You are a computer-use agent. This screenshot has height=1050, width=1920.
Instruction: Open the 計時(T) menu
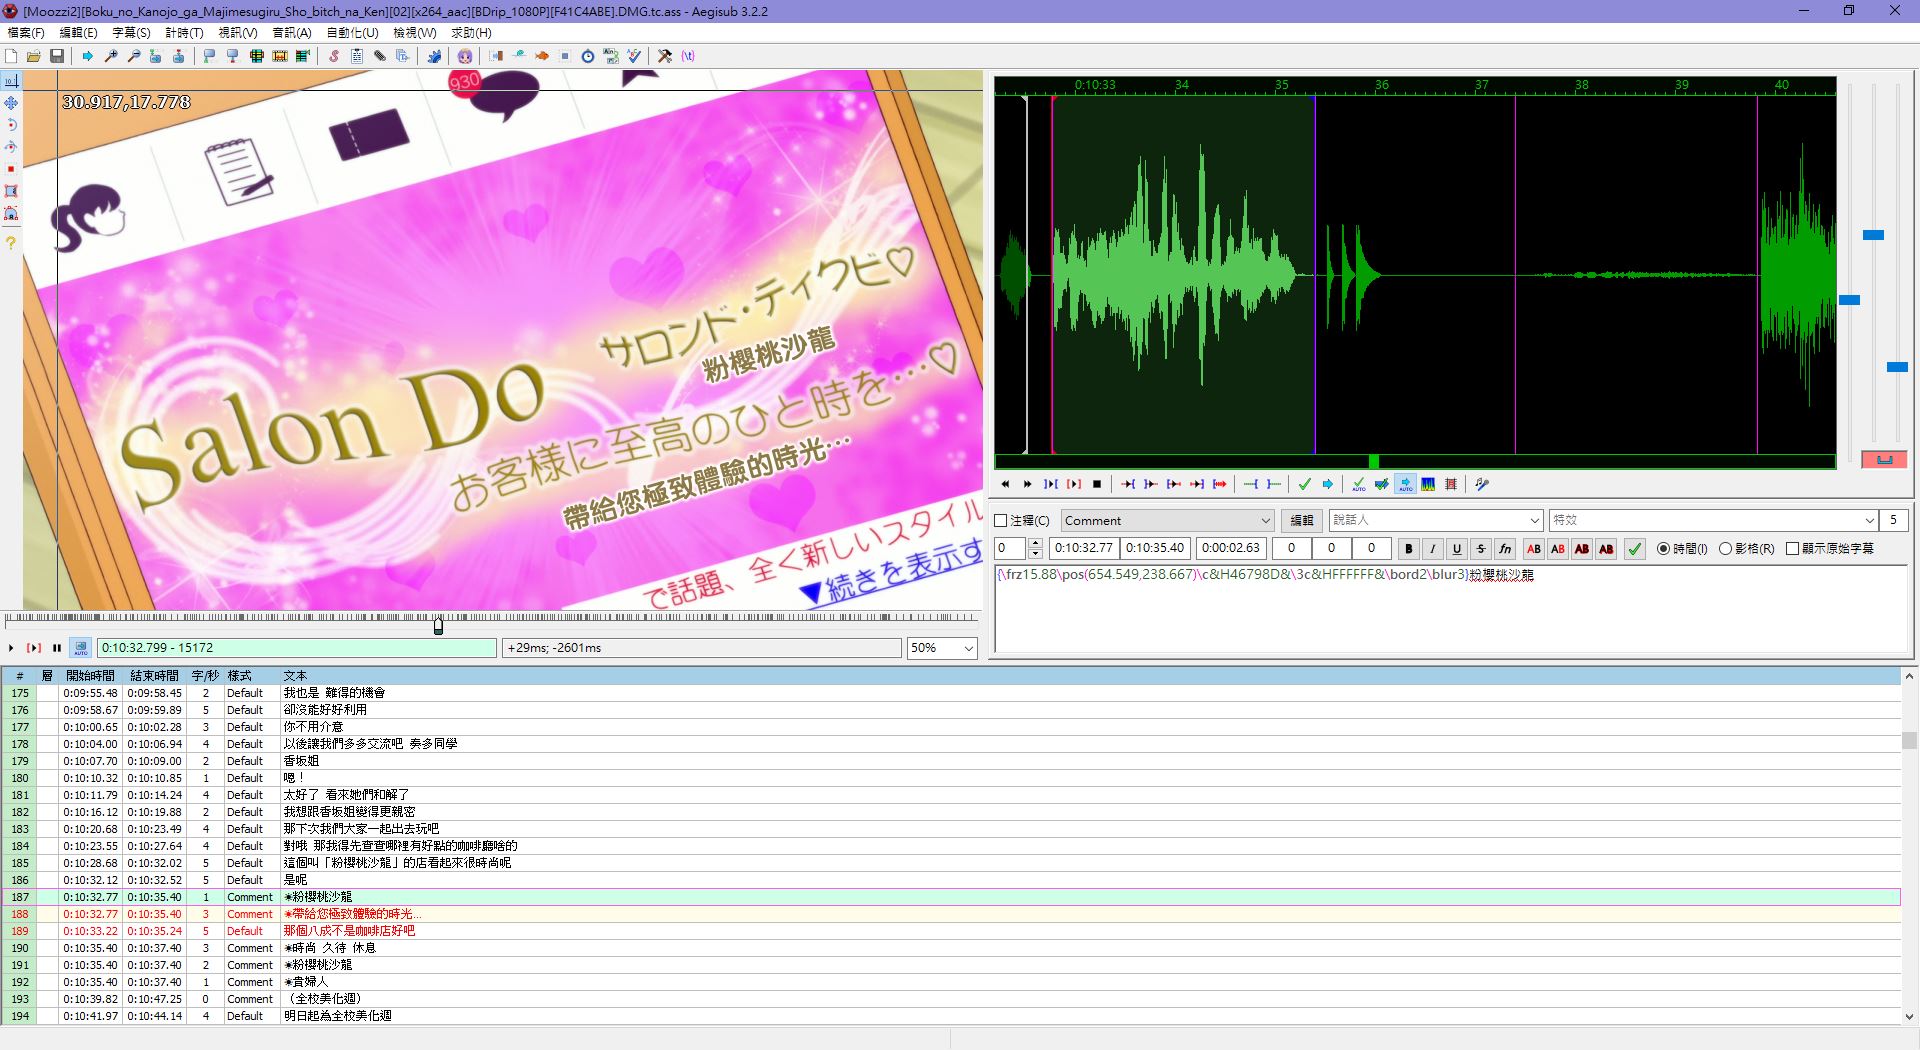(184, 33)
